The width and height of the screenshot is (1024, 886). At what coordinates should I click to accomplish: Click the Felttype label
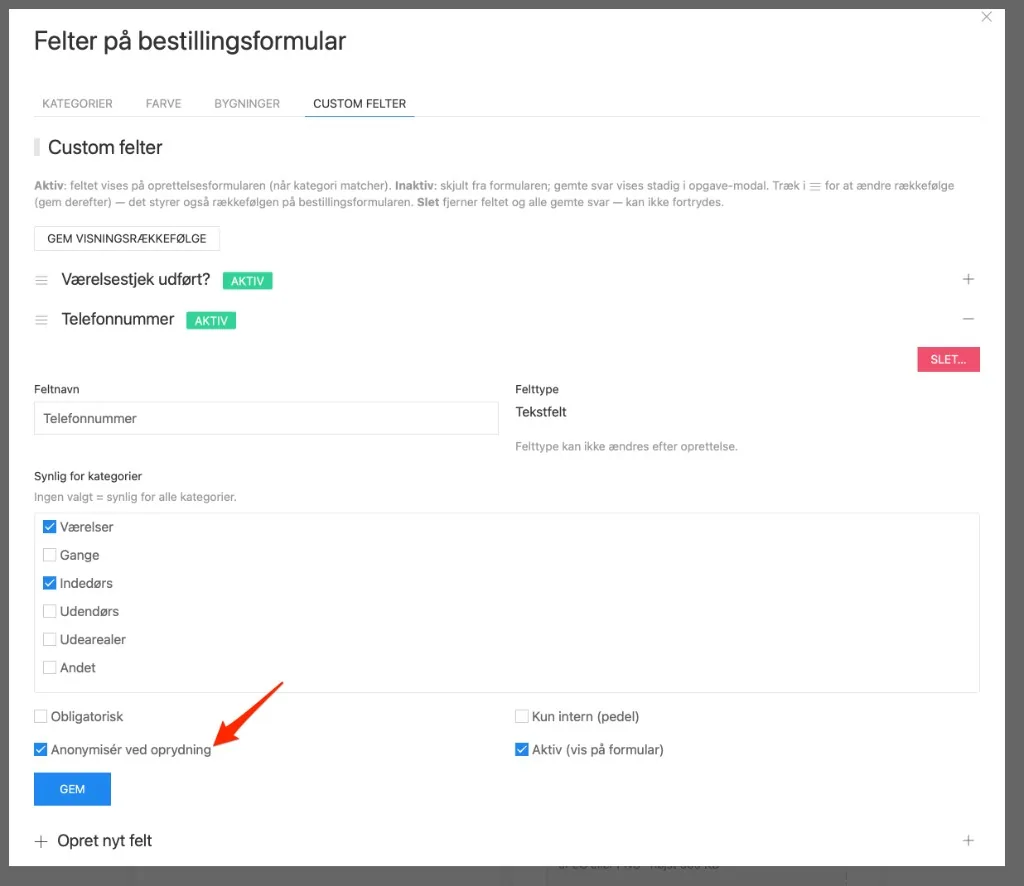click(x=537, y=389)
